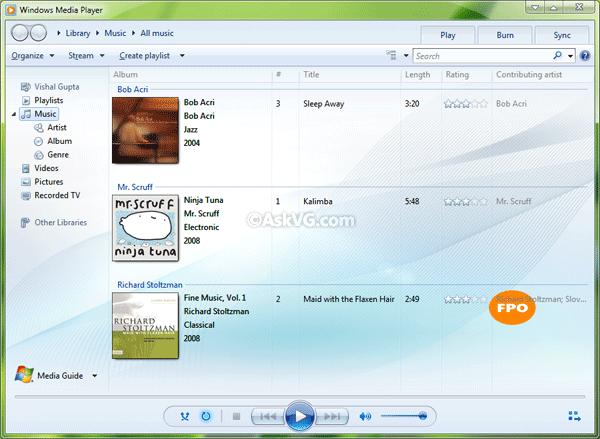The width and height of the screenshot is (600, 439).
Task: Sort by the Album column header
Action: 126,75
